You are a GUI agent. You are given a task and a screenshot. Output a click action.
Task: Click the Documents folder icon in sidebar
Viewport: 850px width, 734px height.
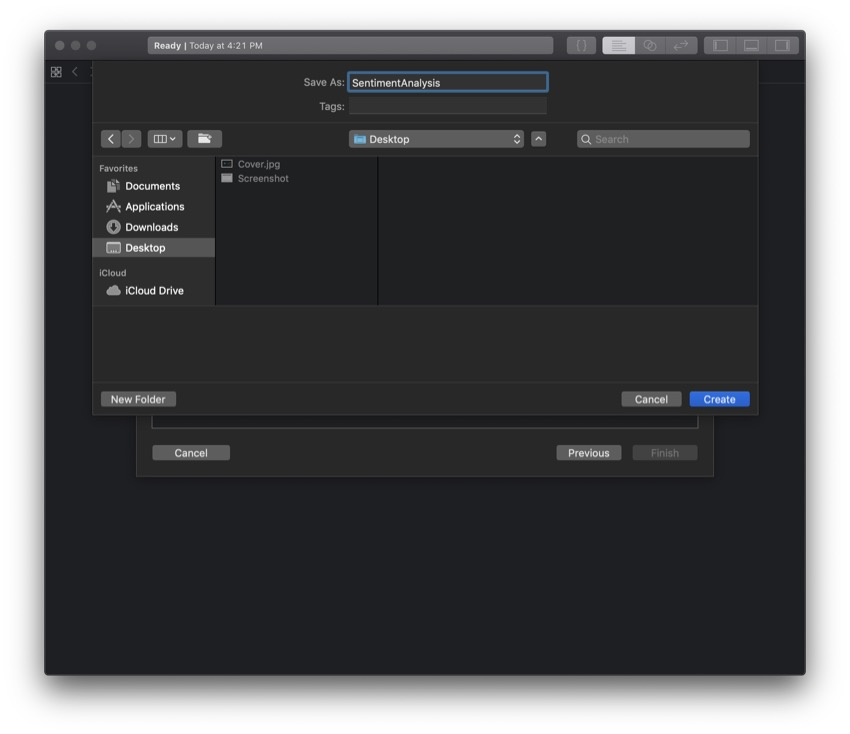point(113,186)
